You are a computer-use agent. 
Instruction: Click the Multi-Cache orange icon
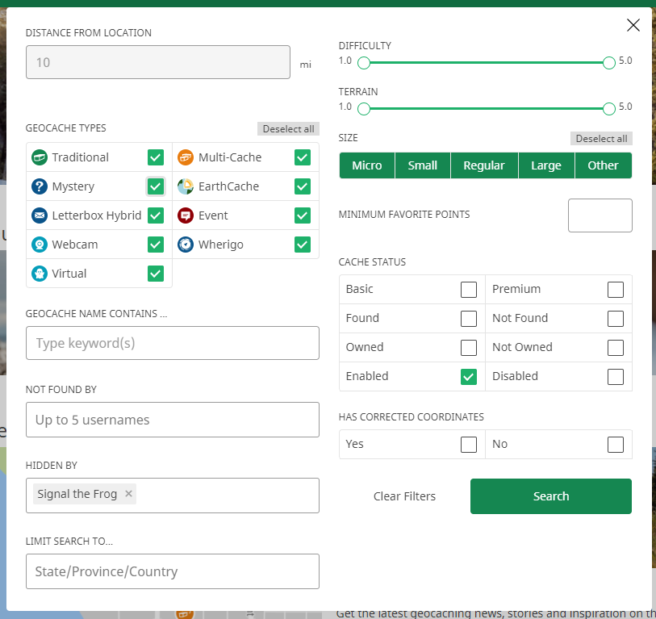click(x=185, y=157)
